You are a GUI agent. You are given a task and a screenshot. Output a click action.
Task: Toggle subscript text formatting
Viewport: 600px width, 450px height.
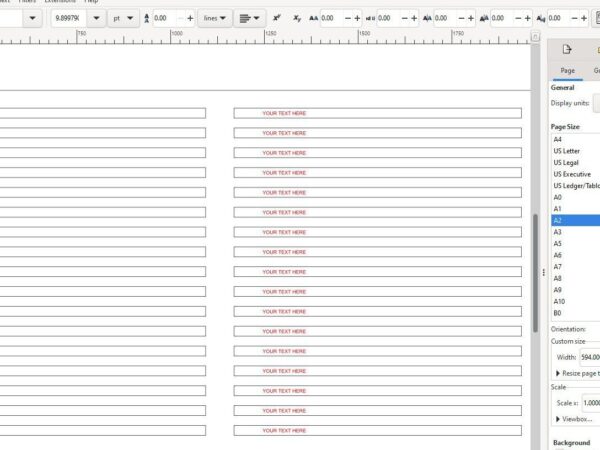pos(297,18)
